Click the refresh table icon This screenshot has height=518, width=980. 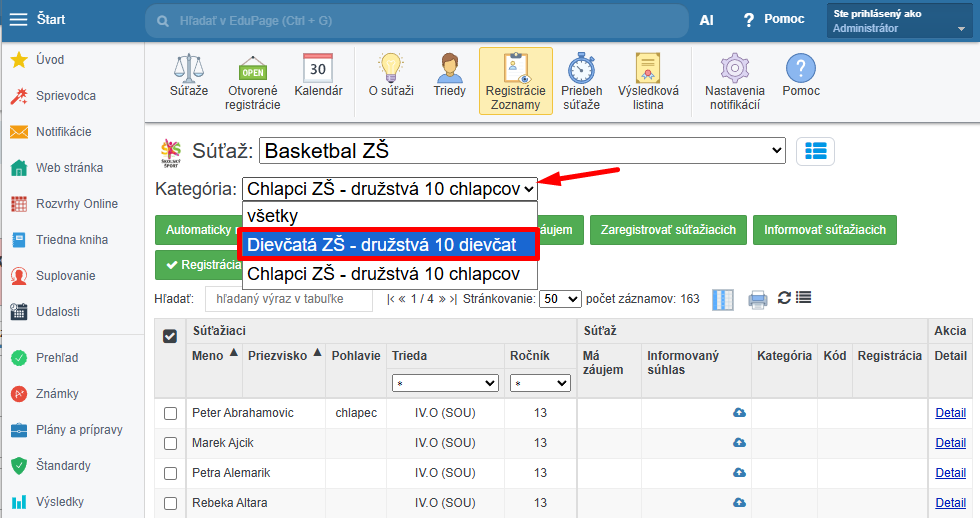[x=784, y=298]
